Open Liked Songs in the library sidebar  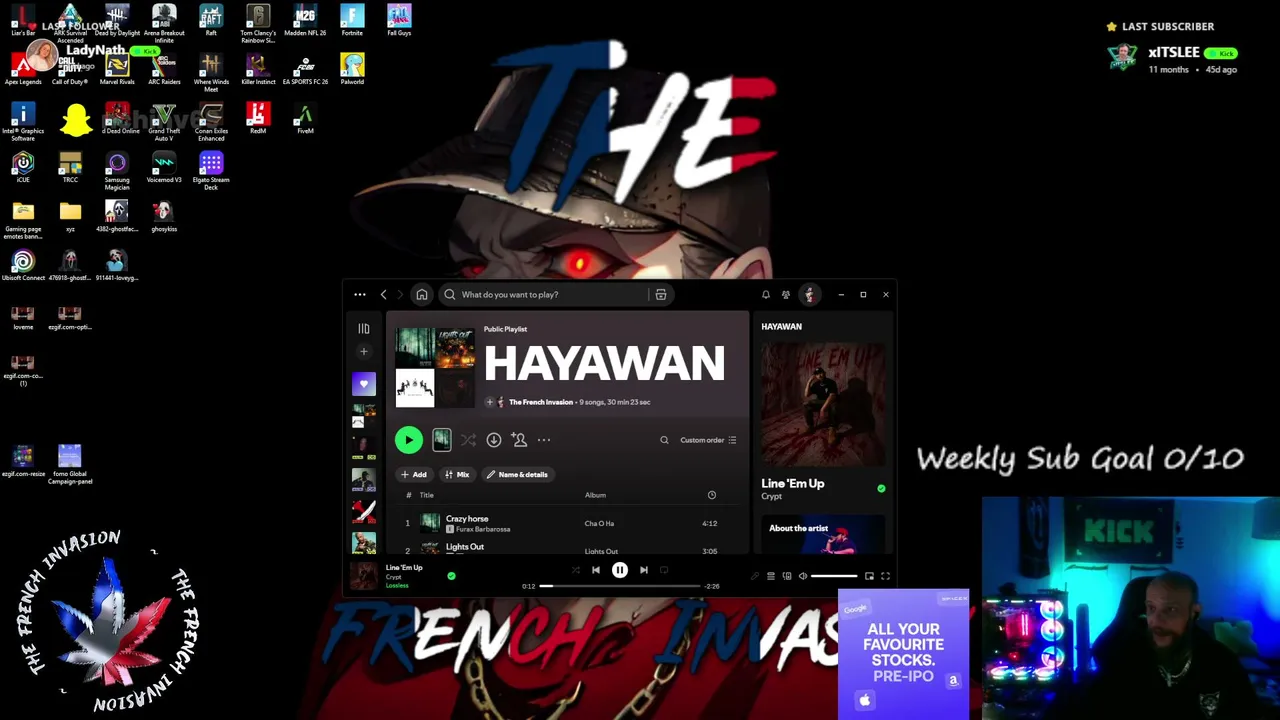[x=364, y=384]
